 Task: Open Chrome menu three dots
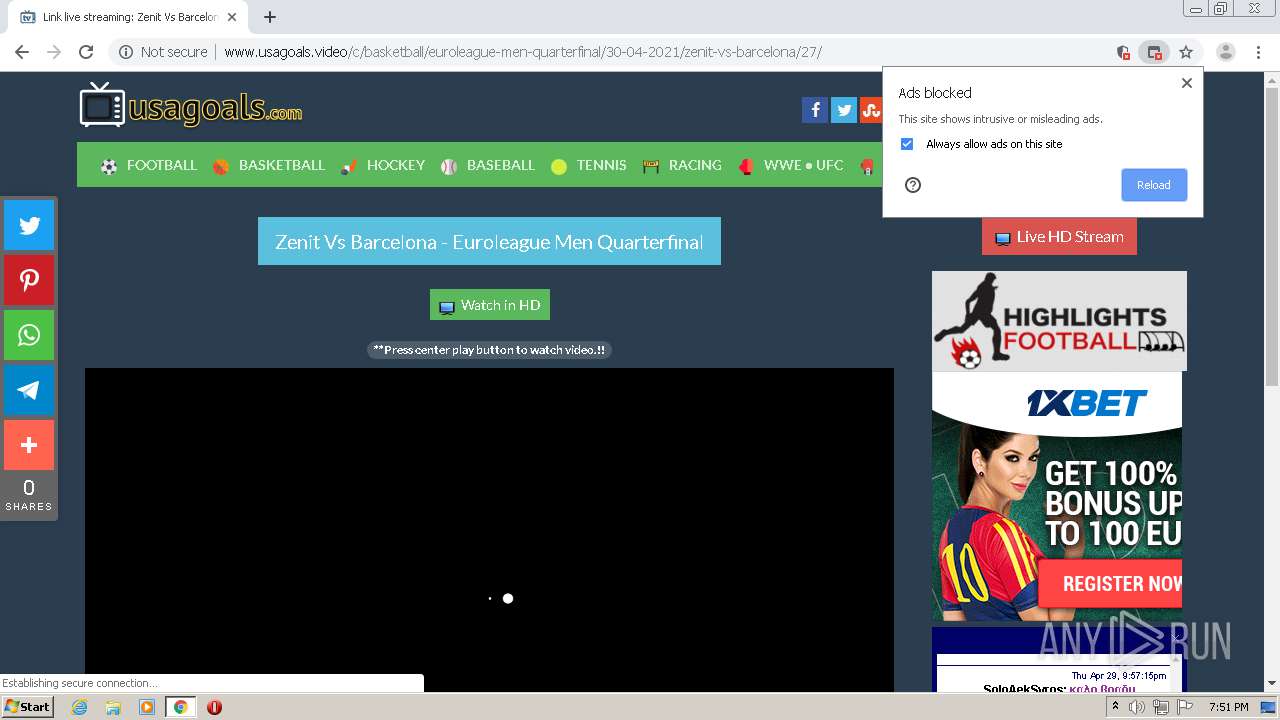coord(1258,52)
